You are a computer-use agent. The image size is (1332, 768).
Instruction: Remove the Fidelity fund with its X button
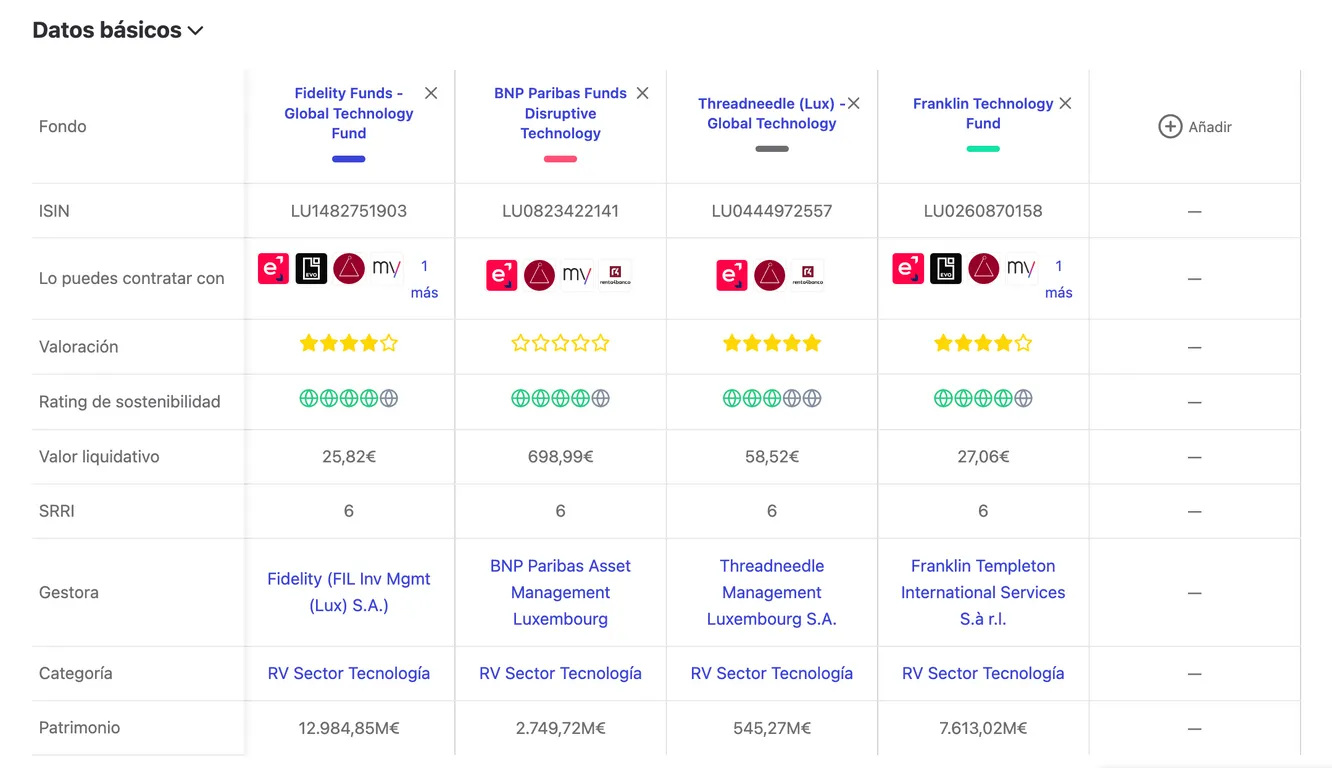430,92
